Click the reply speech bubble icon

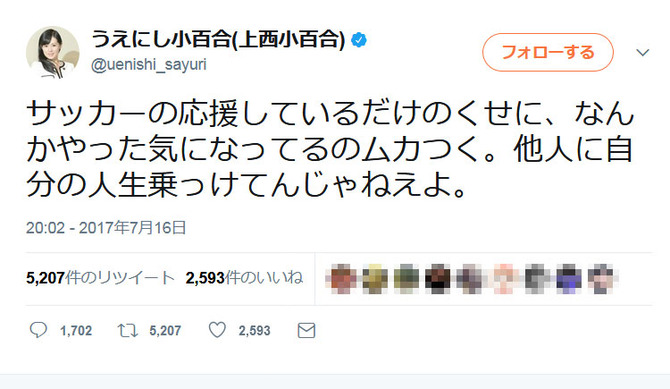(38, 330)
